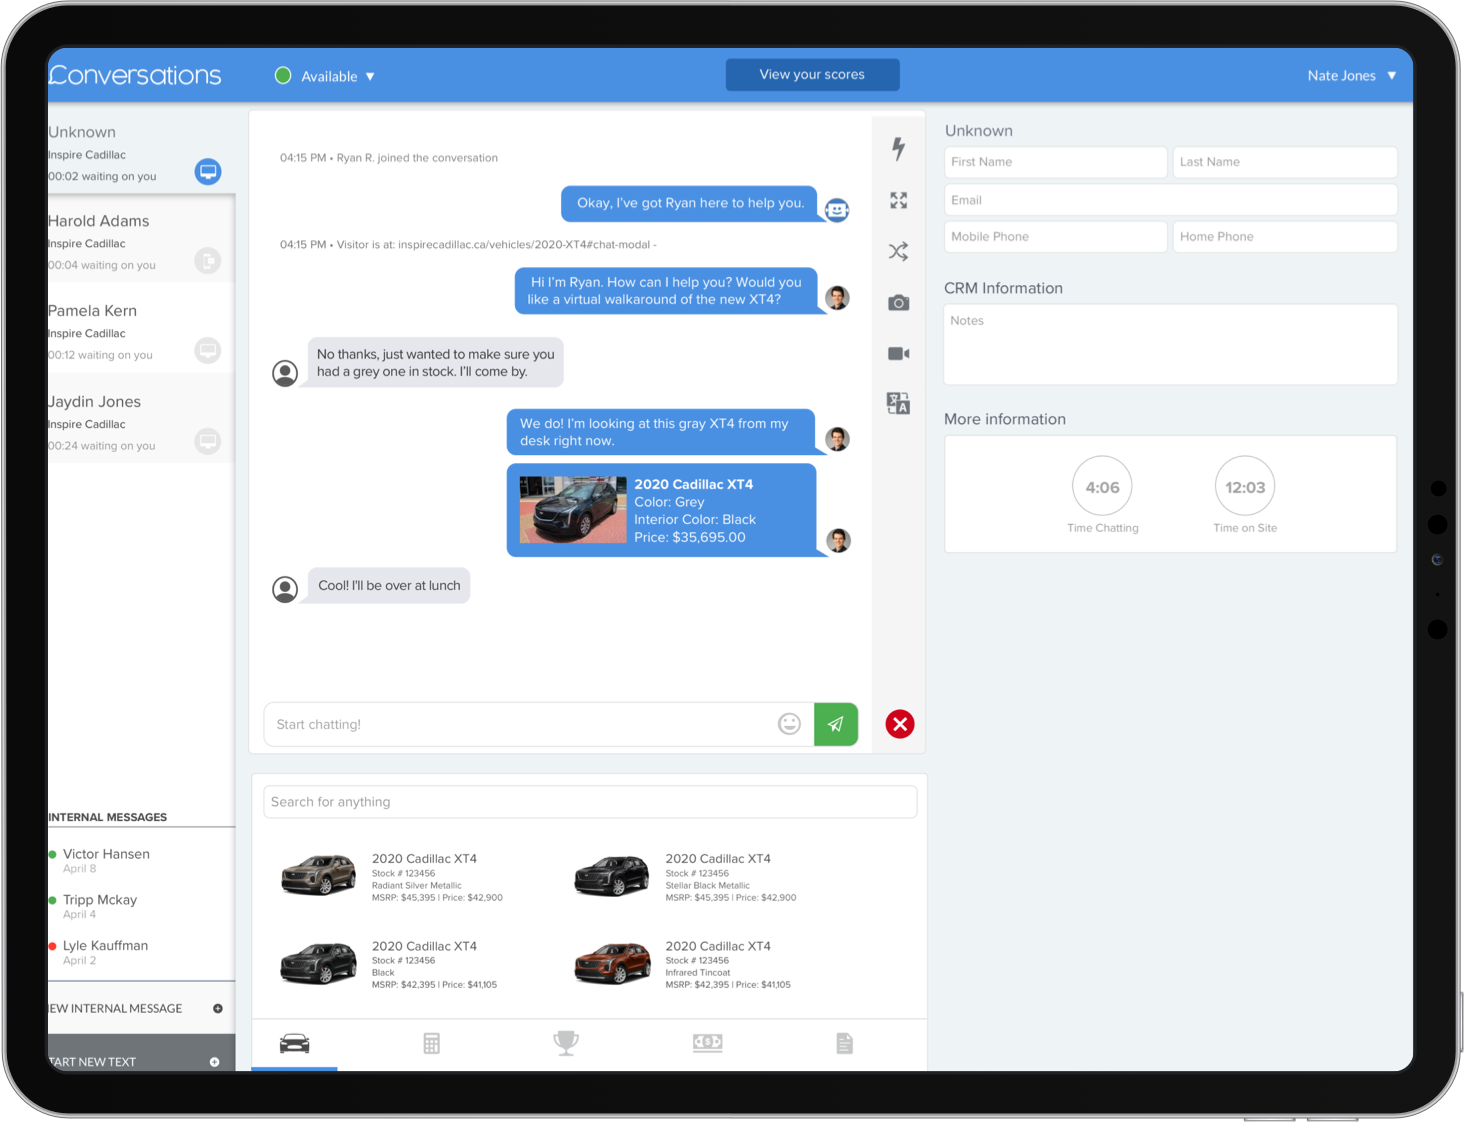
Task: Open the emoji smiley picker
Action: [789, 724]
